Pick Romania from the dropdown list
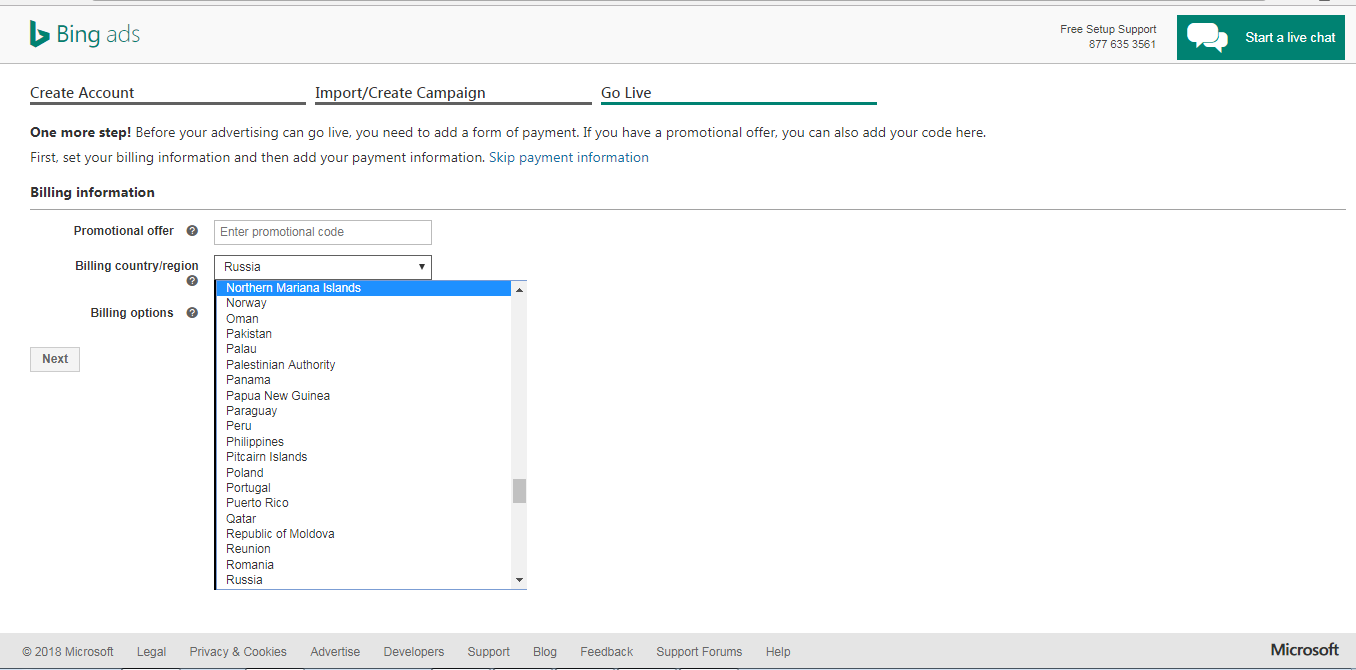 250,565
